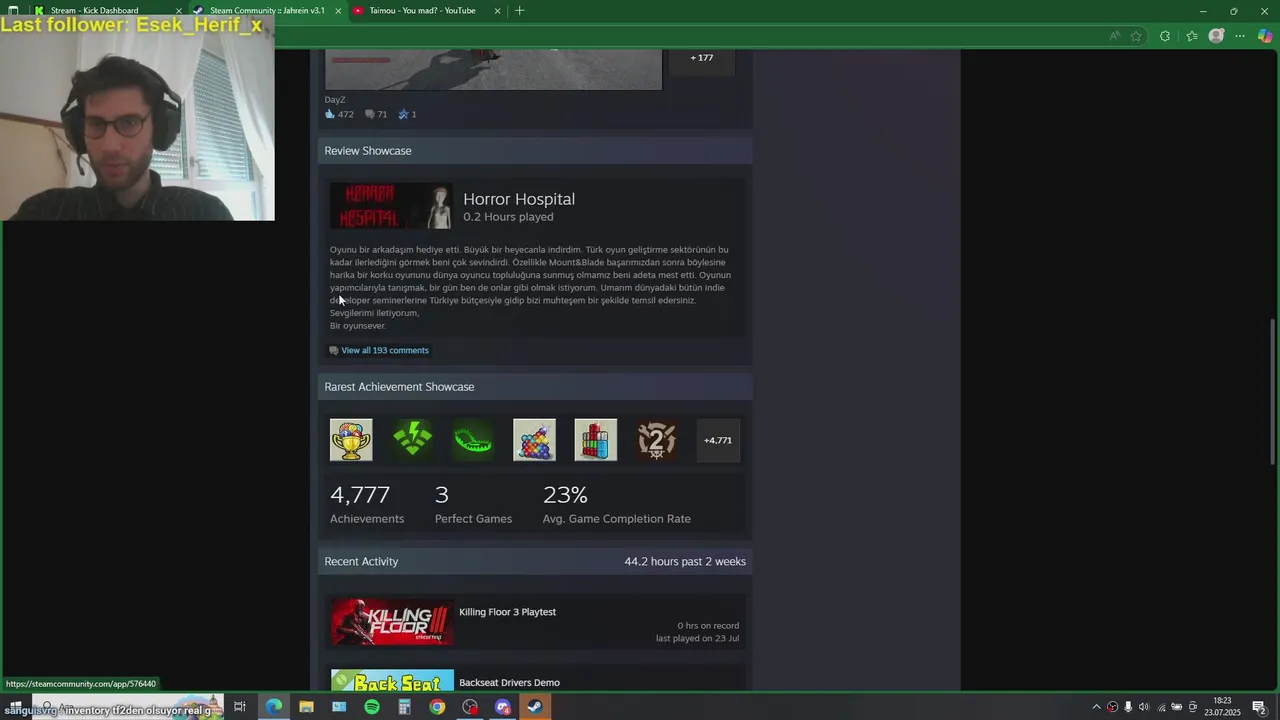
Task: Open the DayZ link under the screenshot
Action: coord(335,99)
